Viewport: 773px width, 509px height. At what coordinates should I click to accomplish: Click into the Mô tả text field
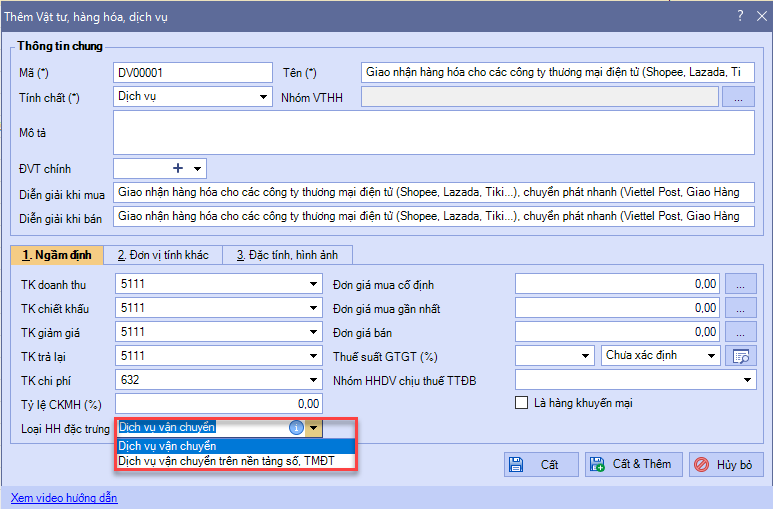coord(433,133)
